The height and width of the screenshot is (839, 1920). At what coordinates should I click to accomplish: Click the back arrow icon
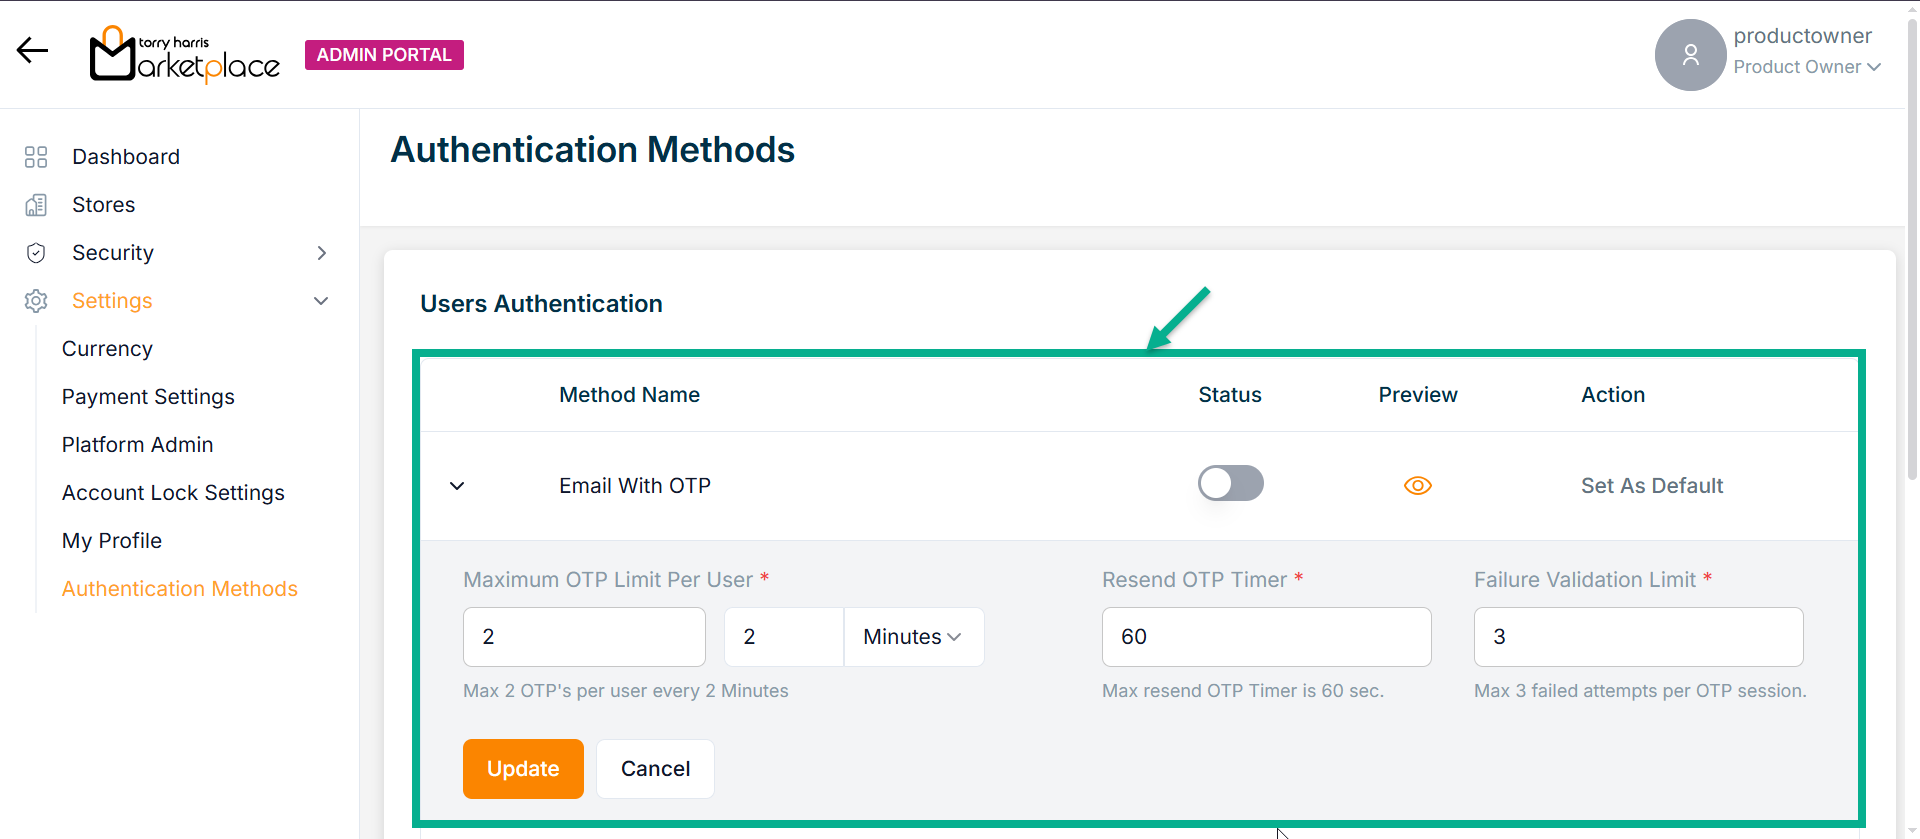pos(32,50)
